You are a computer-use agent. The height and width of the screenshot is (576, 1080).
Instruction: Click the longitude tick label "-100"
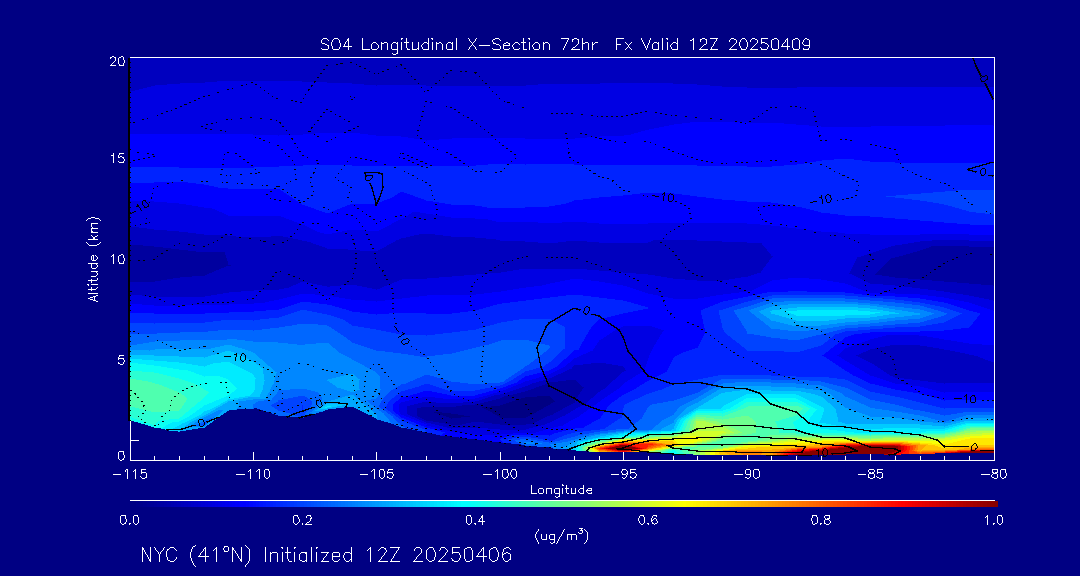click(x=500, y=474)
